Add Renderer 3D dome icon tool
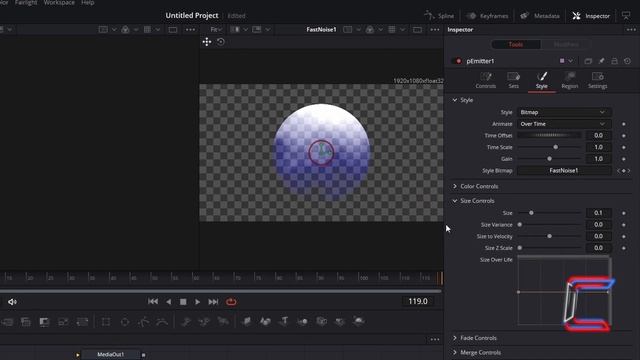 pyautogui.click(x=359, y=322)
